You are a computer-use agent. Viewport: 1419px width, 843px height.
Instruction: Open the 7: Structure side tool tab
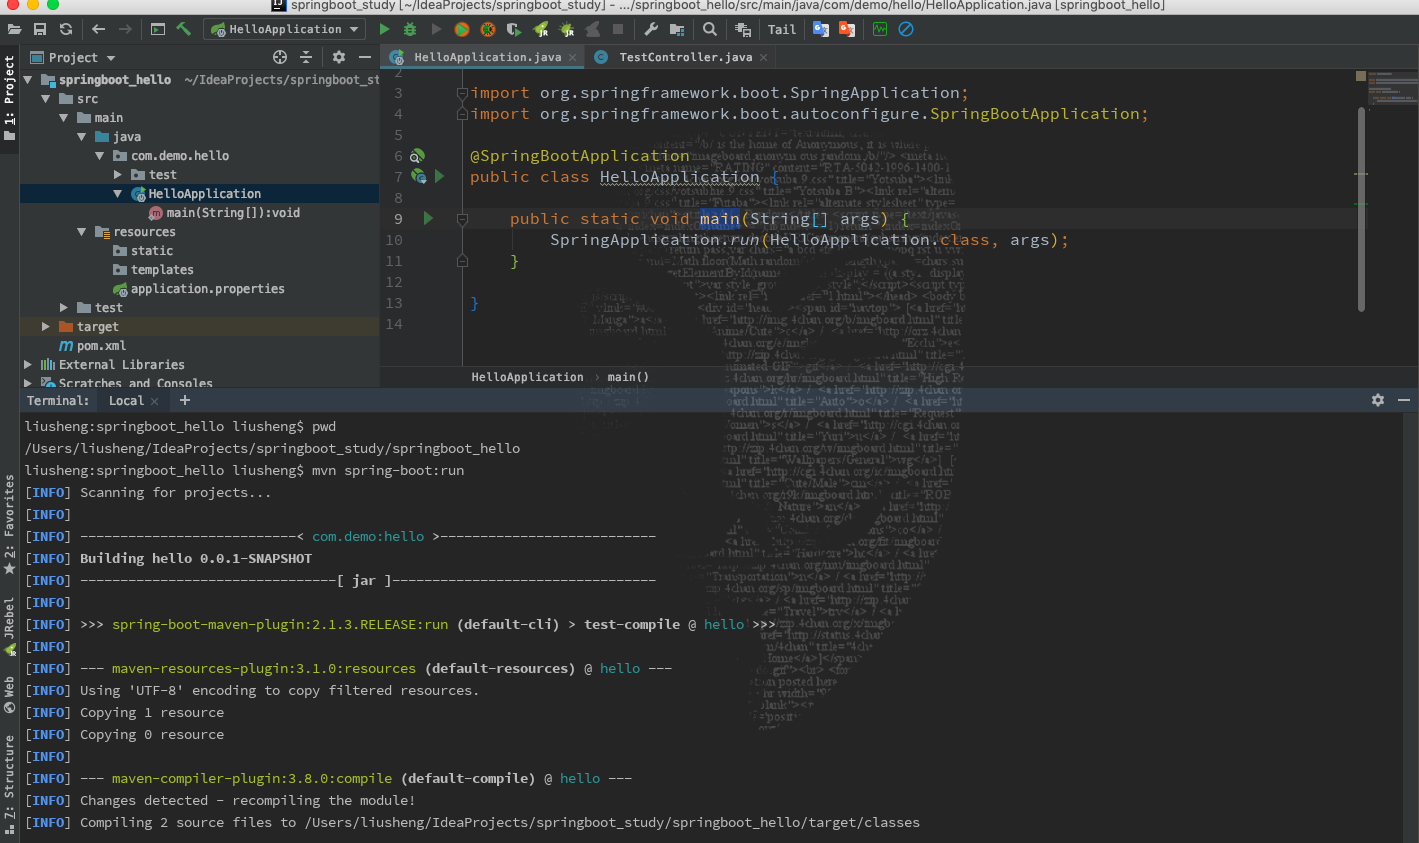(x=9, y=785)
